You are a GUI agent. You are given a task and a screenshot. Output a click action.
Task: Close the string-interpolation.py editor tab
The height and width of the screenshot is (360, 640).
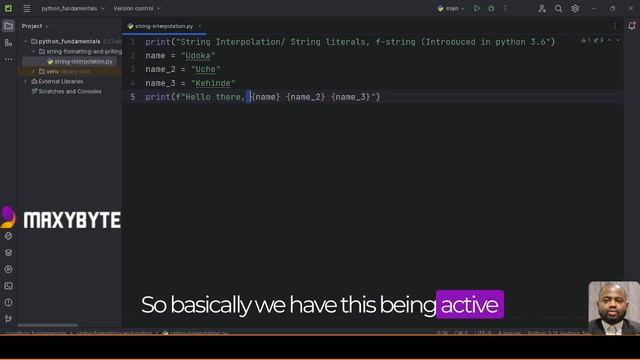200,26
